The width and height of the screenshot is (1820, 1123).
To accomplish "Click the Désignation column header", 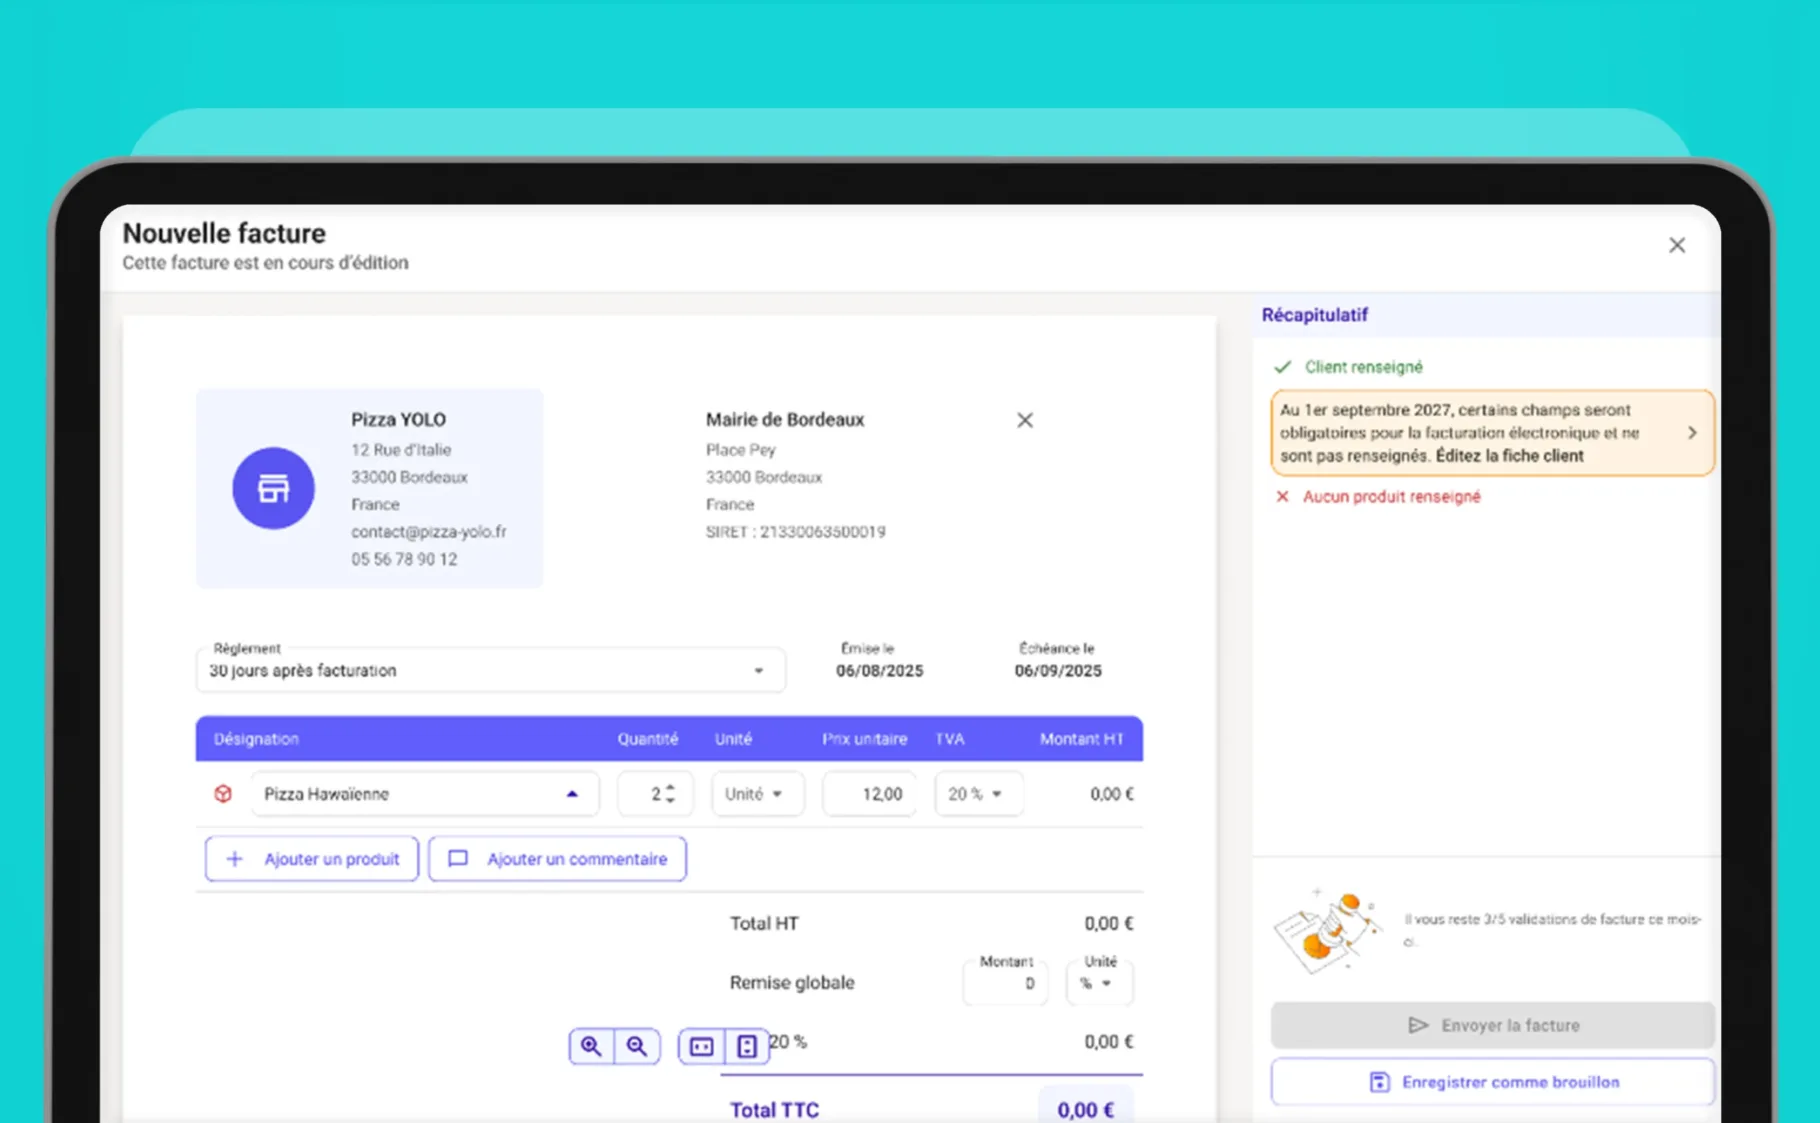I will click(x=256, y=739).
